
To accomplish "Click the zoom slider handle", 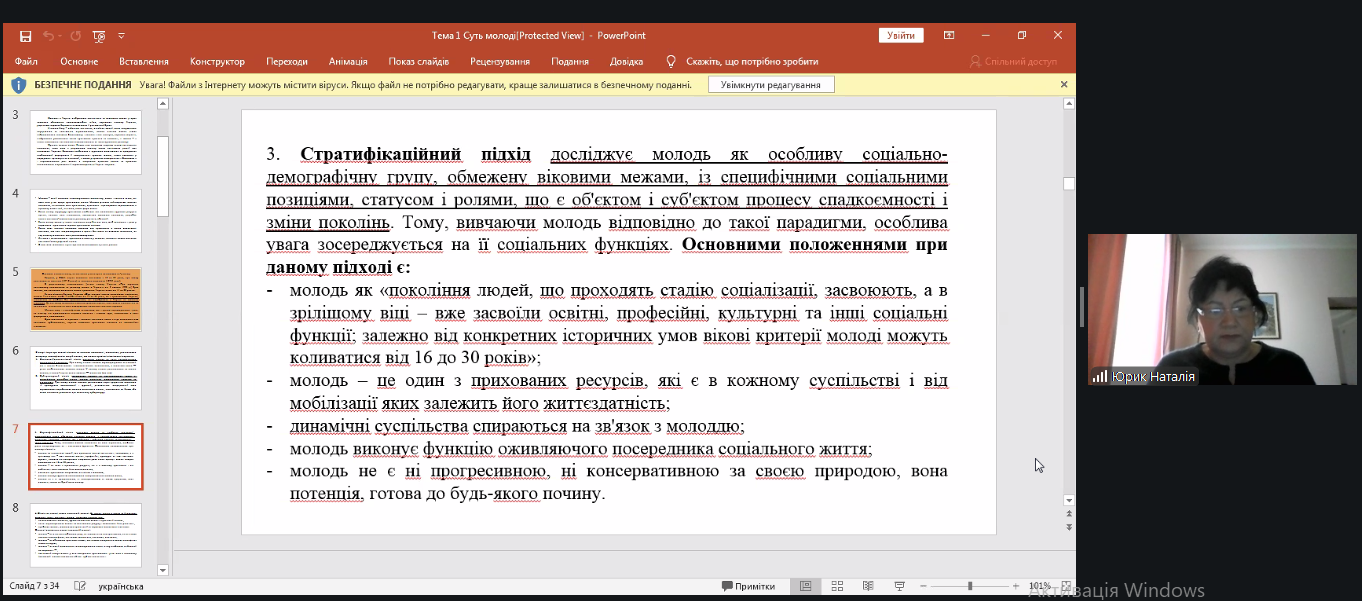I will pos(969,586).
